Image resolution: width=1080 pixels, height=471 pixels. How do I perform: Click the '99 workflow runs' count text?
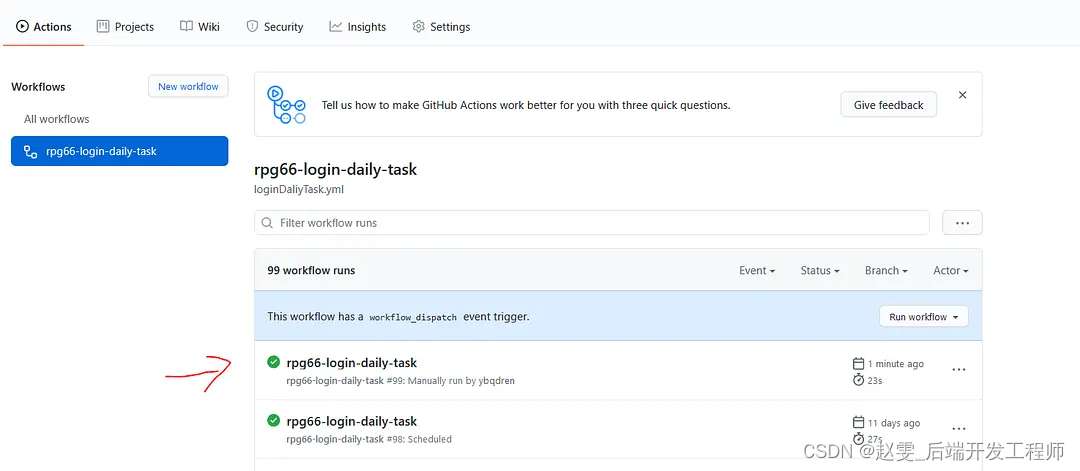(311, 271)
